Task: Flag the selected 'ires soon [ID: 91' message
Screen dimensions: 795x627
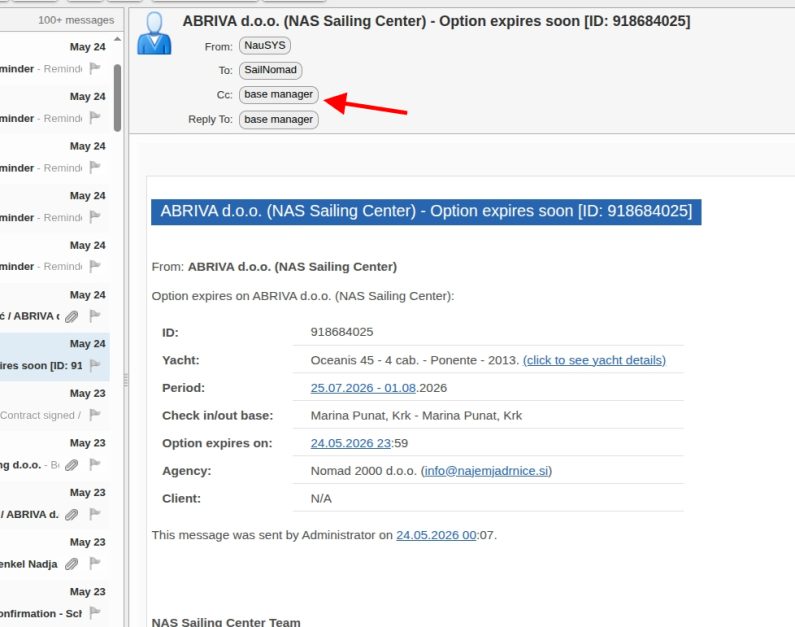Action: click(x=95, y=365)
